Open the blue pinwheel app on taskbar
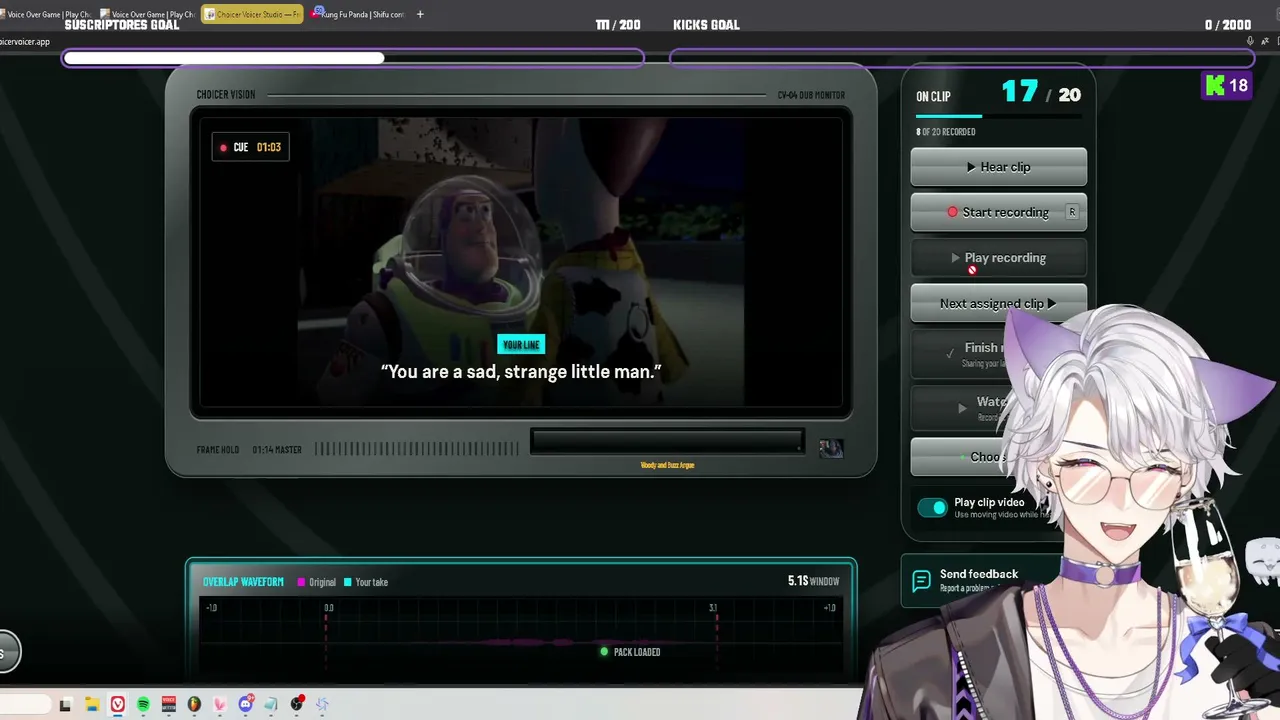The width and height of the screenshot is (1280, 720). (x=322, y=704)
